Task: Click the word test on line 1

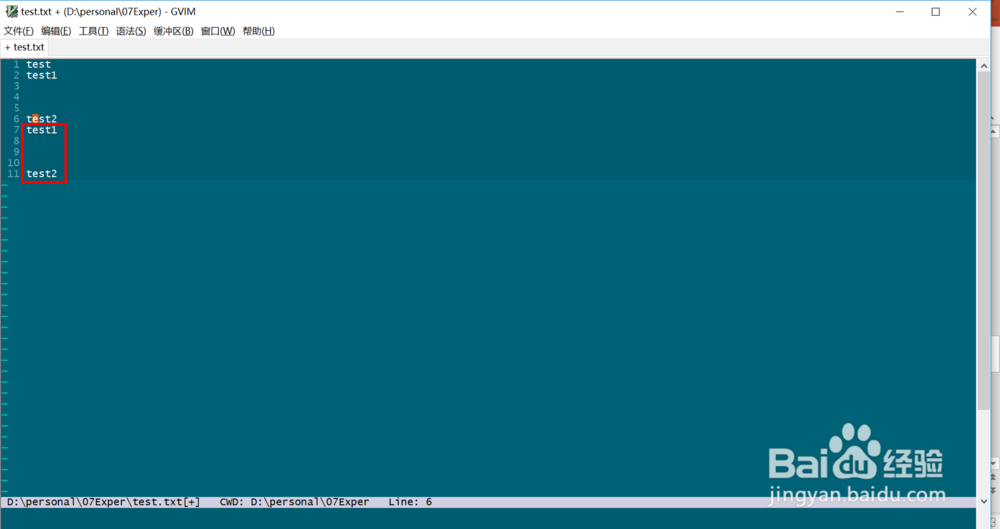Action: click(x=38, y=64)
